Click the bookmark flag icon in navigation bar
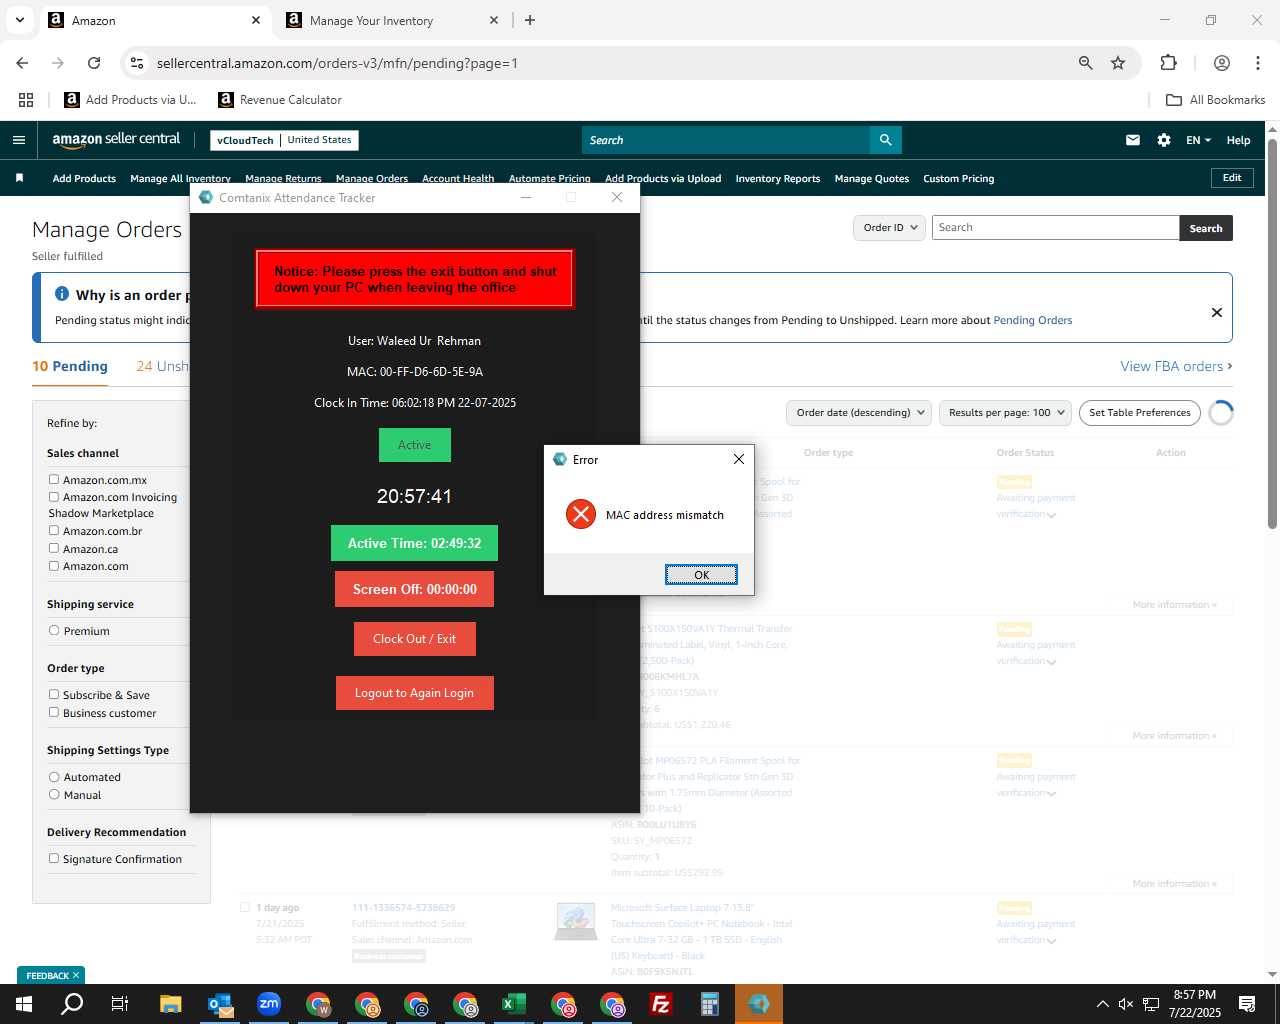The image size is (1280, 1024). [19, 178]
